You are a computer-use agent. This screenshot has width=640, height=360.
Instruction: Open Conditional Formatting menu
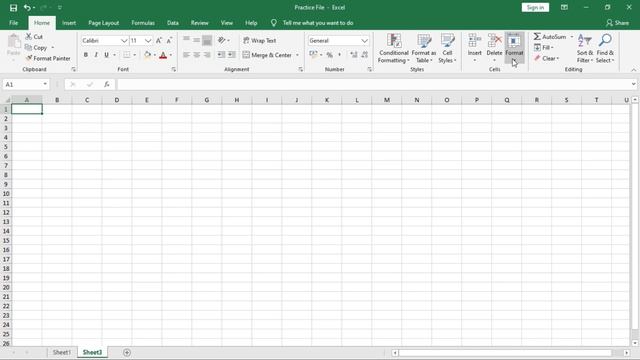393,48
